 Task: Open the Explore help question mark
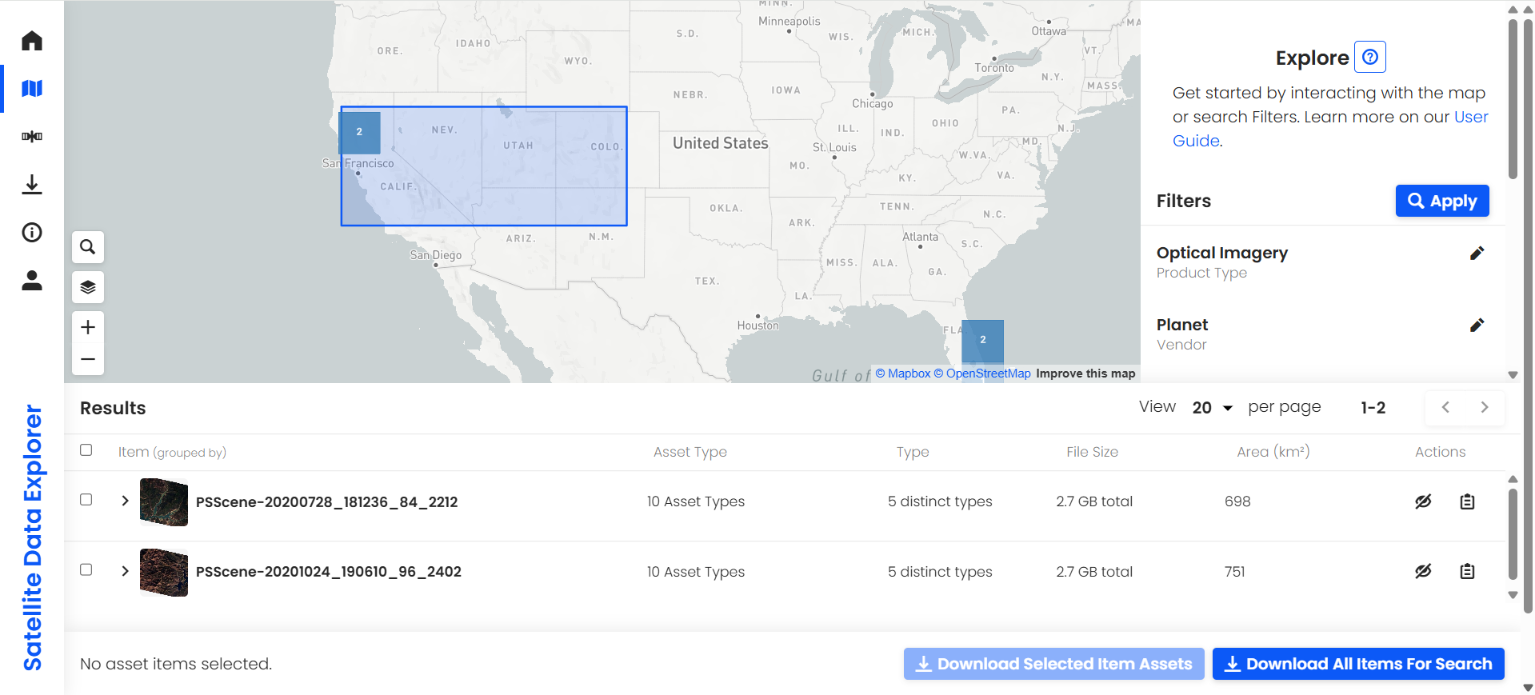tap(1369, 57)
